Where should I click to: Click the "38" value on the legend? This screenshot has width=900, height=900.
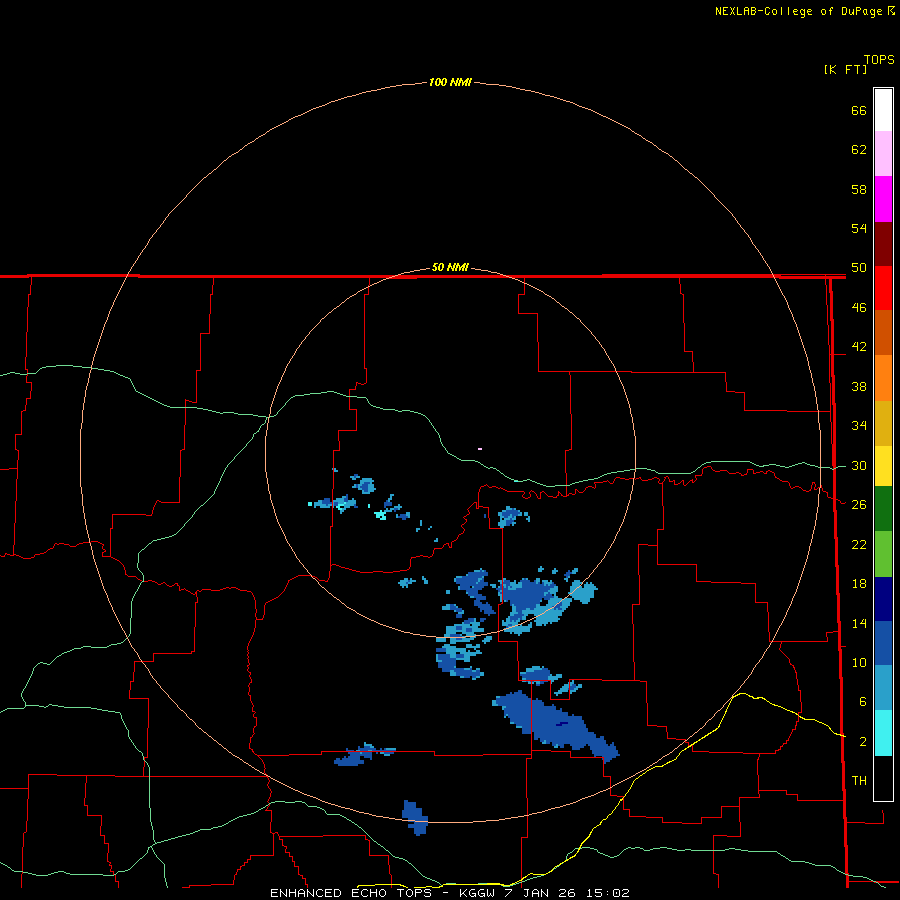pyautogui.click(x=859, y=386)
